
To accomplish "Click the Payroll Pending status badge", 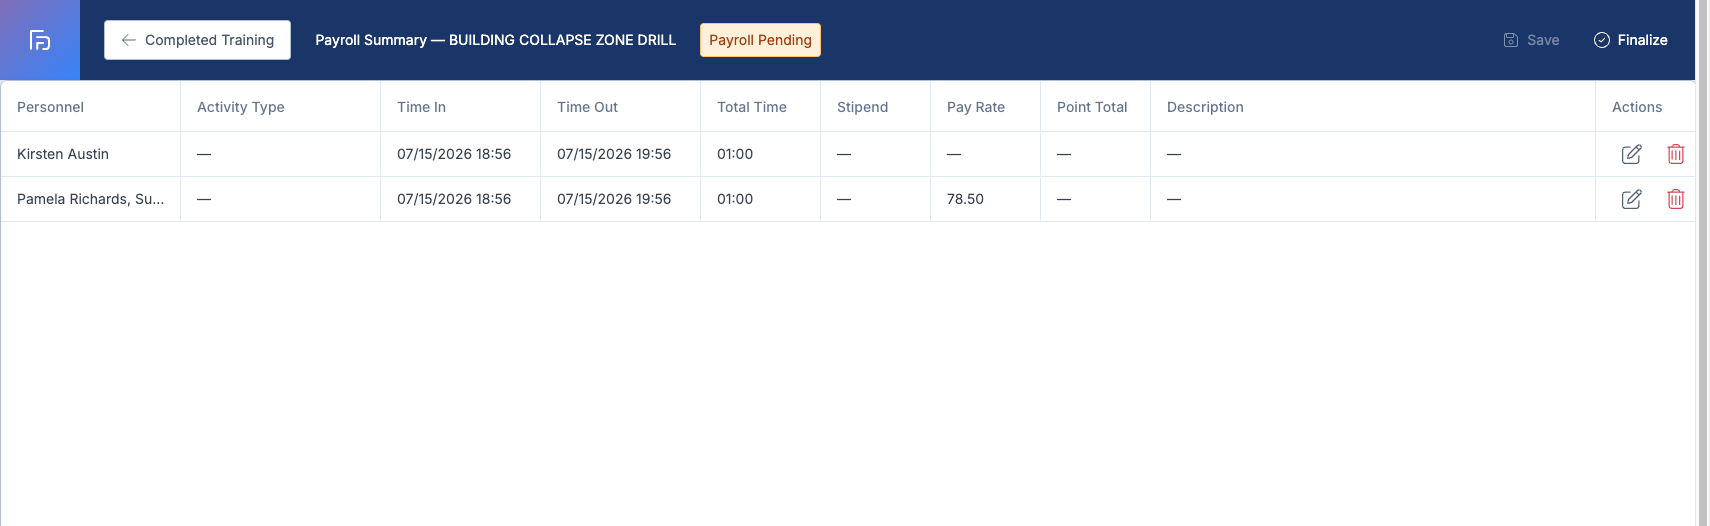I will 760,40.
